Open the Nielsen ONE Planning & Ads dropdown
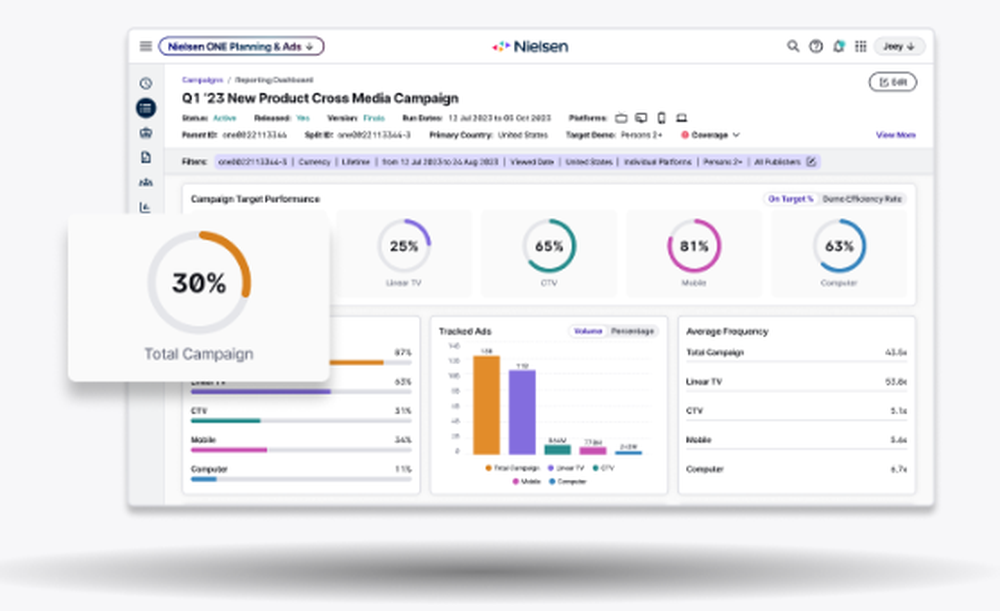1000x611 pixels. 241,46
